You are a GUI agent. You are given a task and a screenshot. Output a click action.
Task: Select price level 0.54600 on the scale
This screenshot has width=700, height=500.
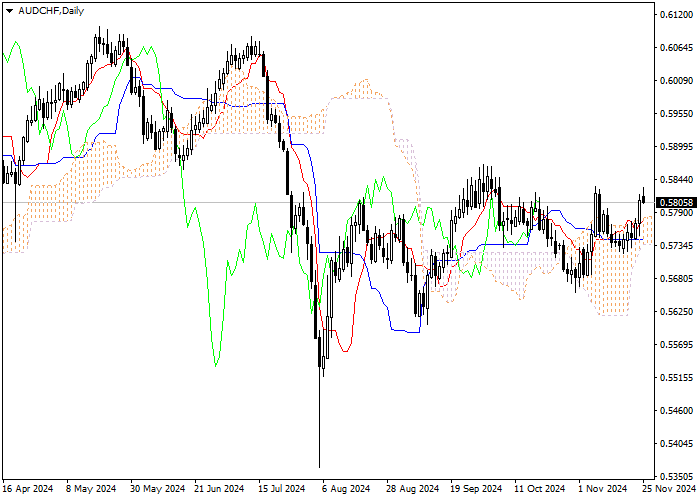point(677,411)
